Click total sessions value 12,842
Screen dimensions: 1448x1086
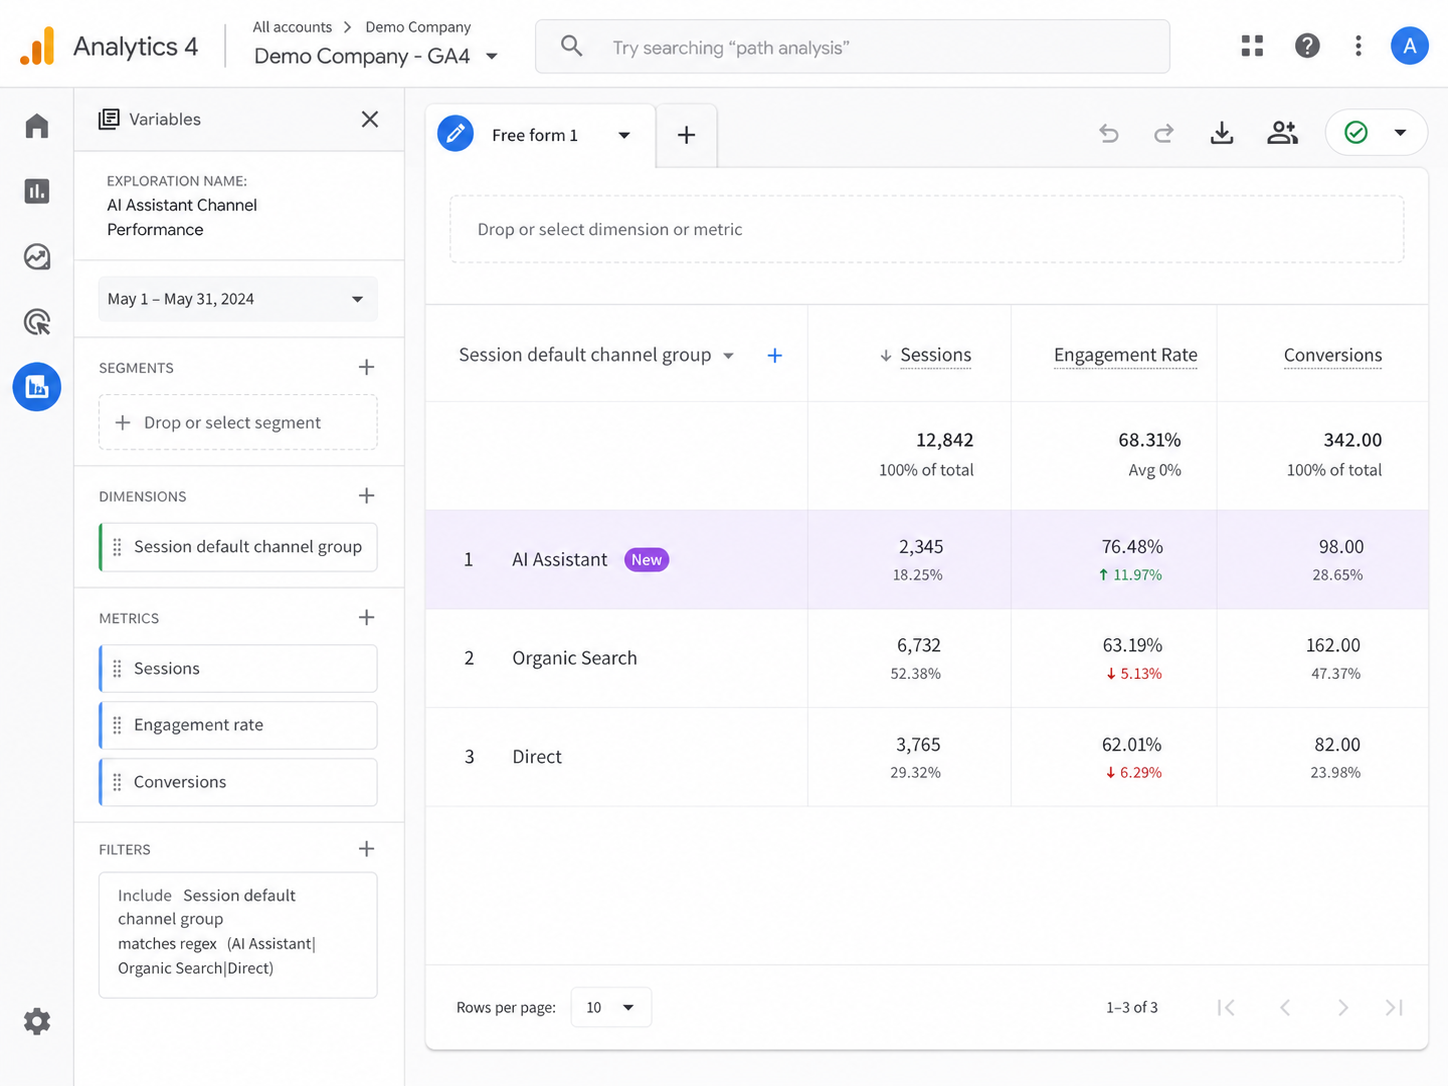coord(945,440)
